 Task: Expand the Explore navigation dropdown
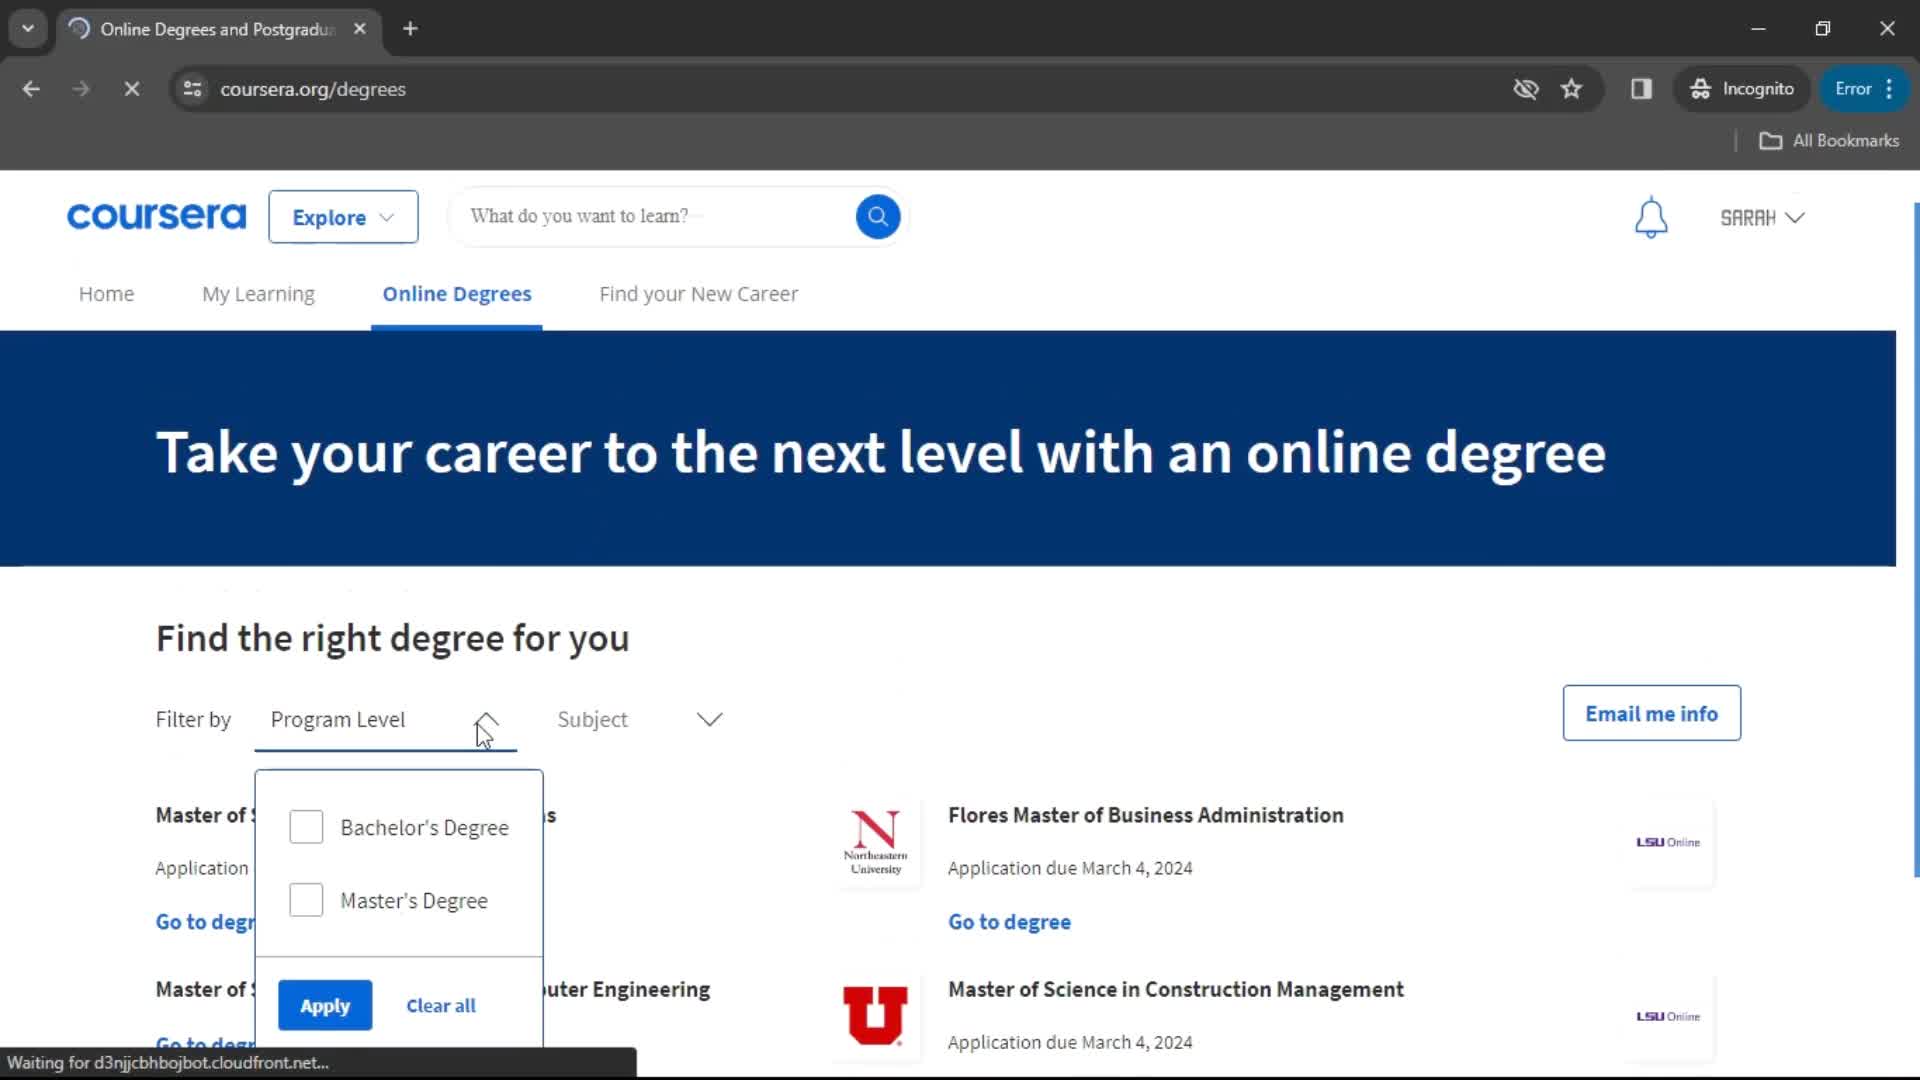342,218
